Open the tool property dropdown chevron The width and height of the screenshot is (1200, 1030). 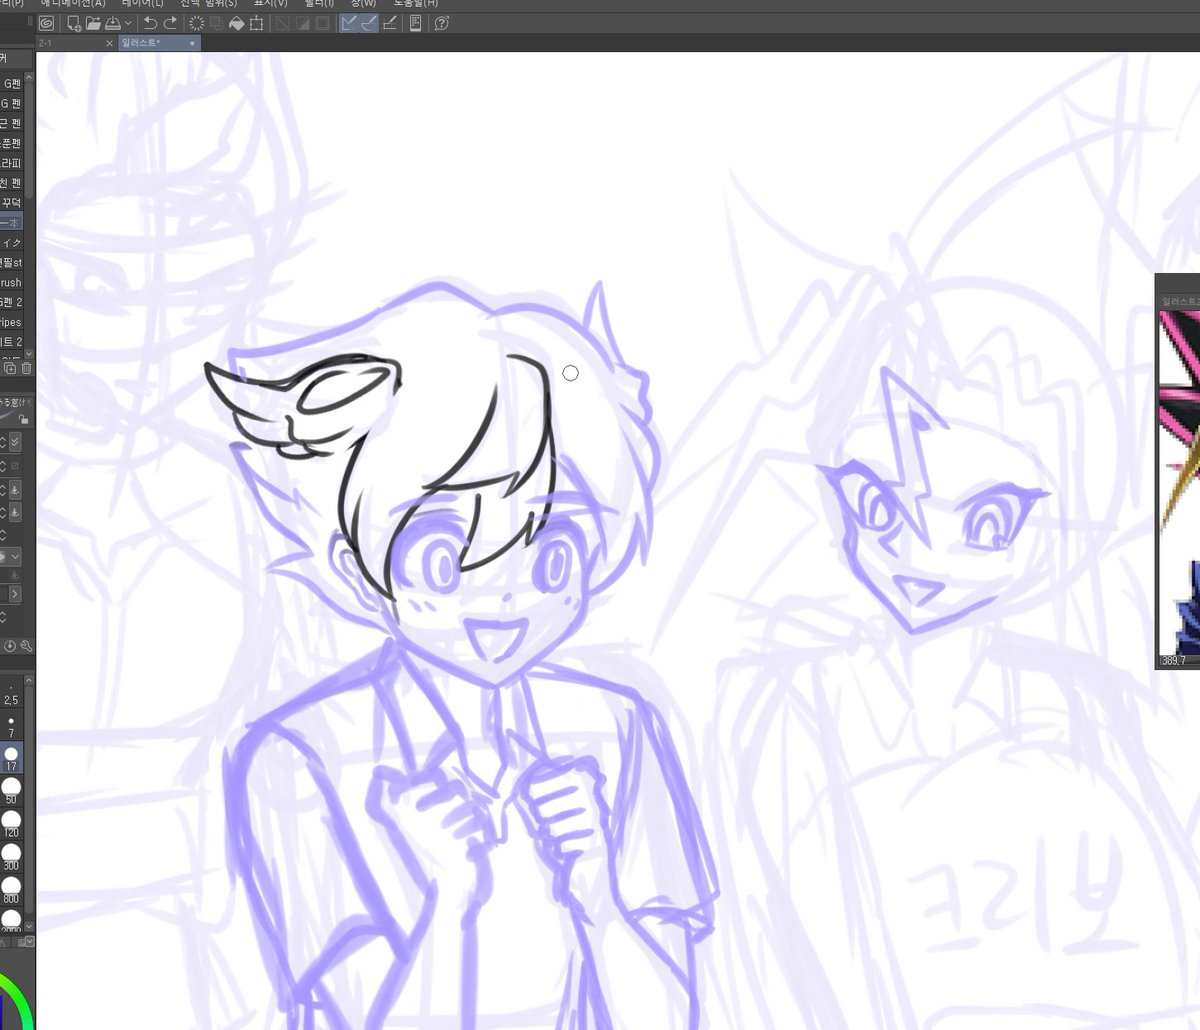point(15,556)
